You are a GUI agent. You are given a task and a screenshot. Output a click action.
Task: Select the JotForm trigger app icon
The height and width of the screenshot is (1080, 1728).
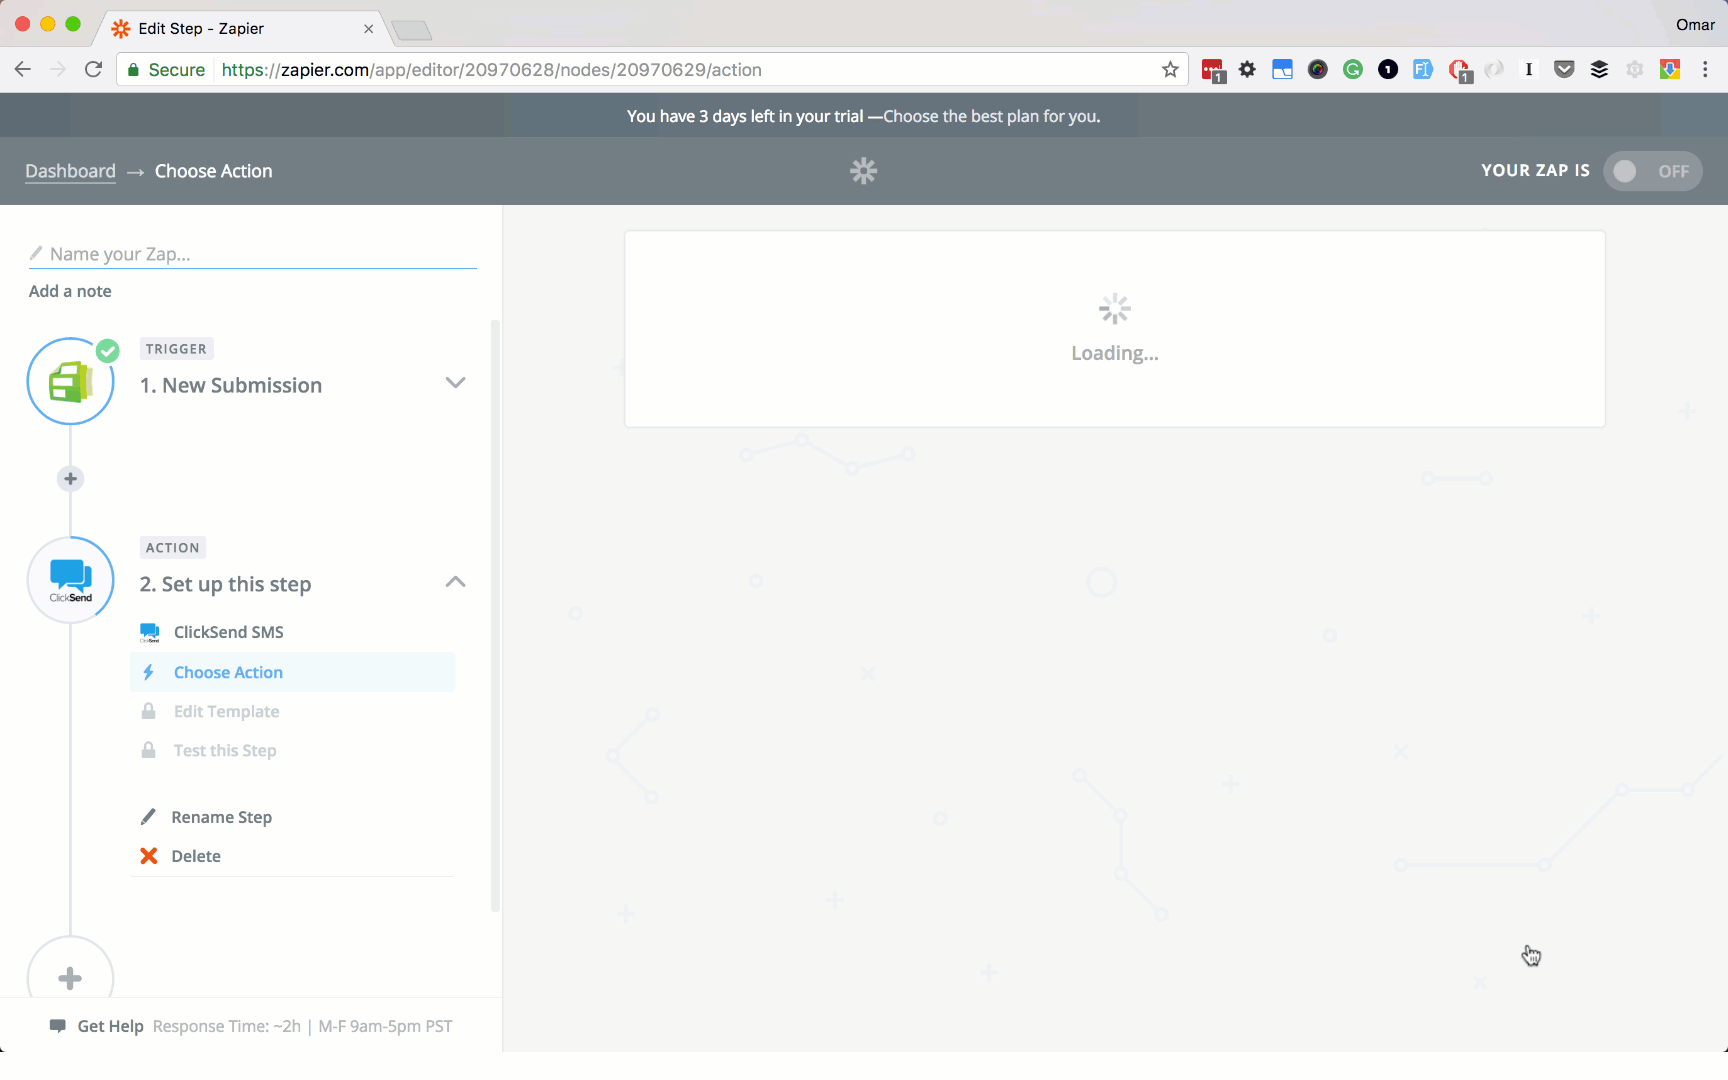tap(70, 381)
